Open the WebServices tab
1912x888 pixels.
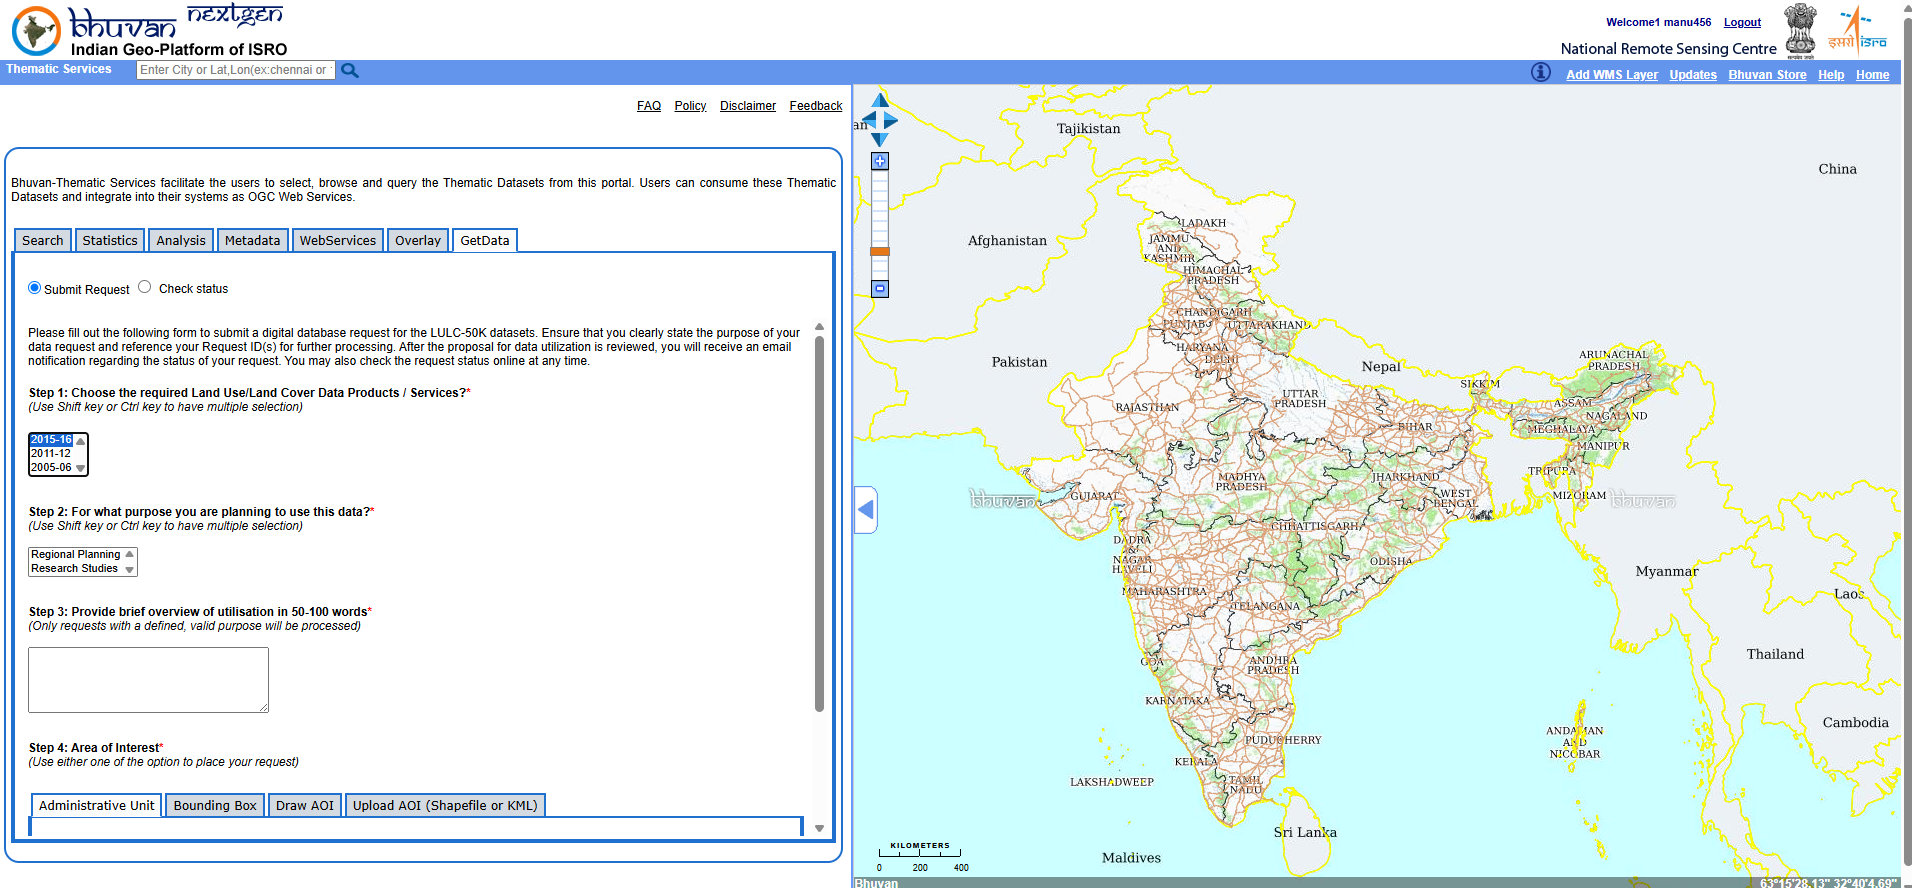coord(338,241)
